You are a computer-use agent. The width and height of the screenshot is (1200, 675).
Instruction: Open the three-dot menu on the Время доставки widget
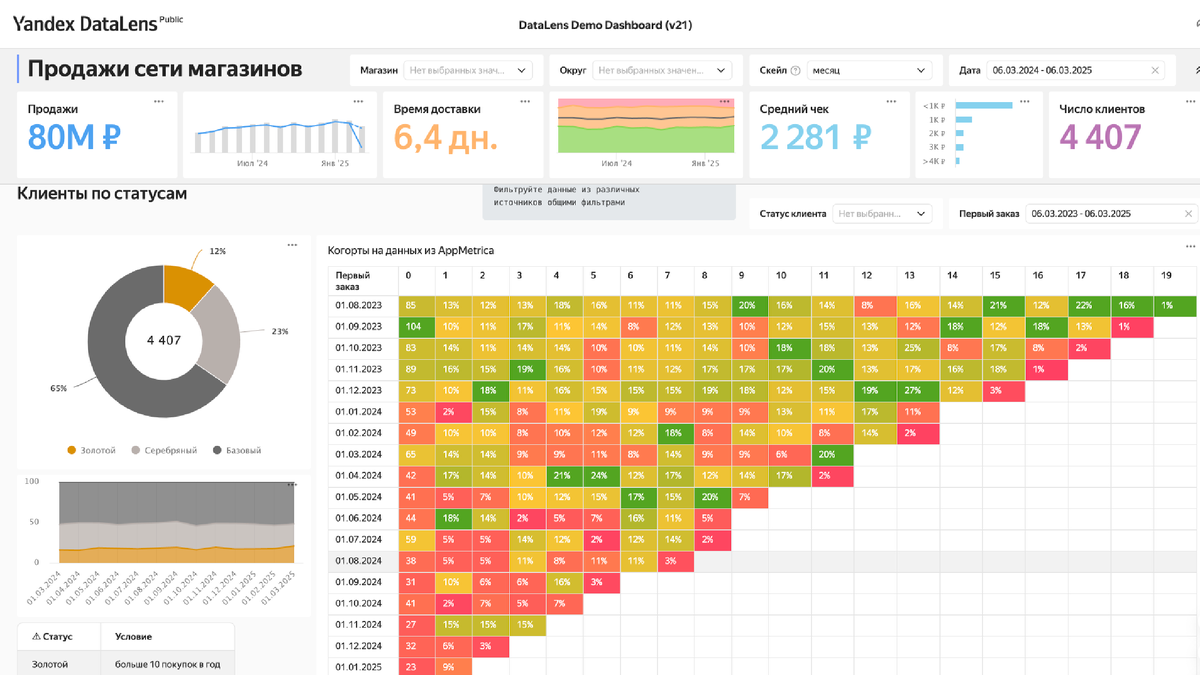coord(525,101)
